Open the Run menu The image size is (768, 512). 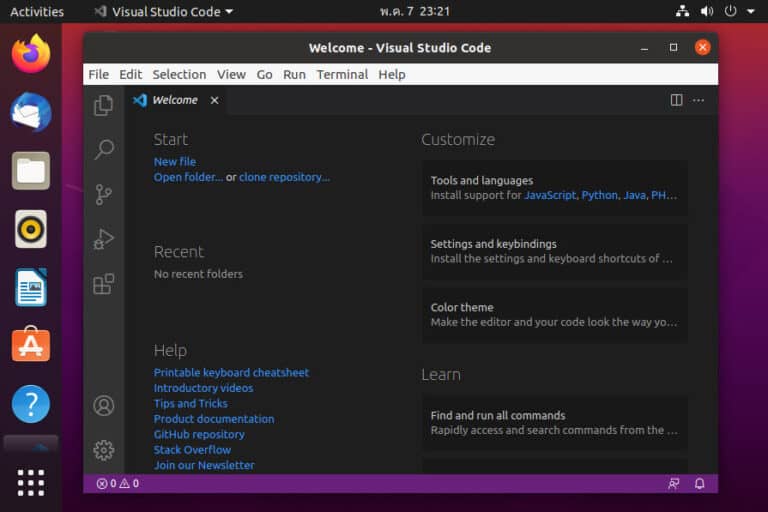pyautogui.click(x=294, y=74)
